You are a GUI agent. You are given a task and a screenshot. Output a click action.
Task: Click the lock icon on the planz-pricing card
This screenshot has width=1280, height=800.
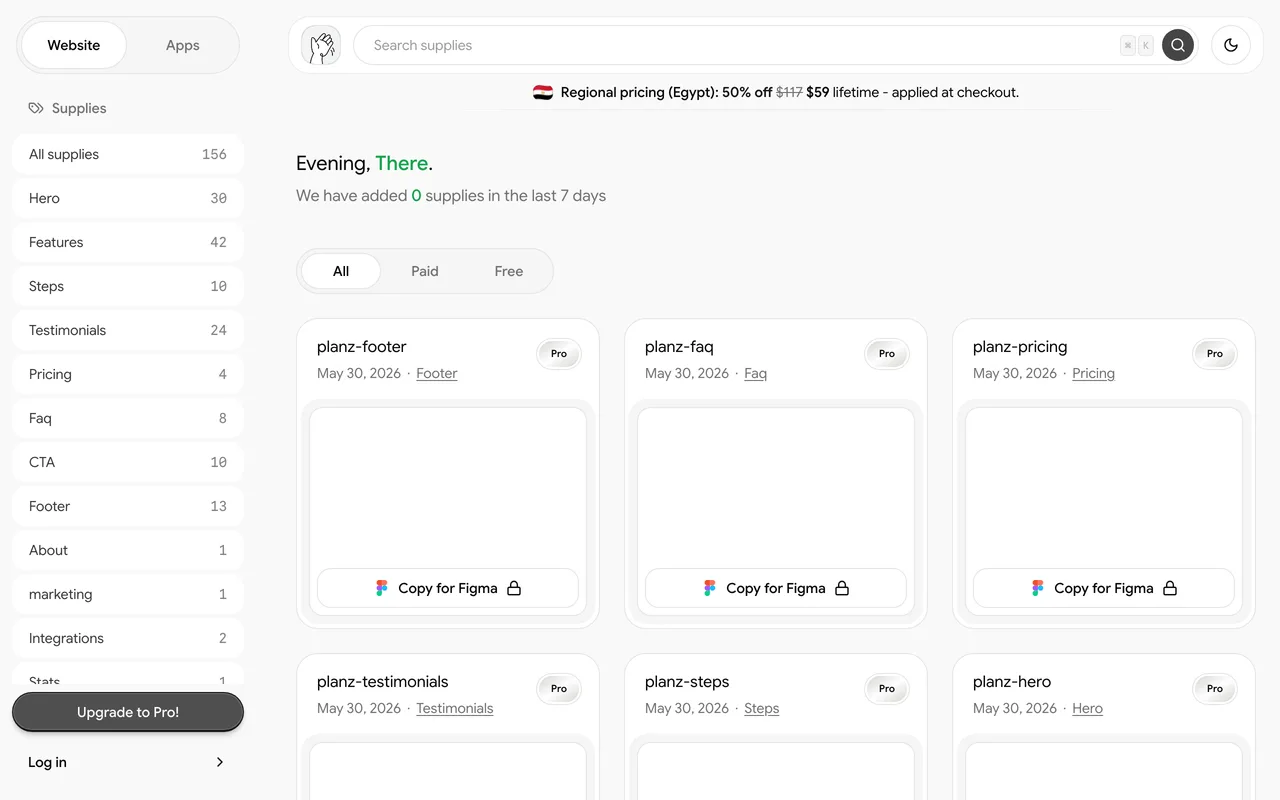pyautogui.click(x=1170, y=588)
